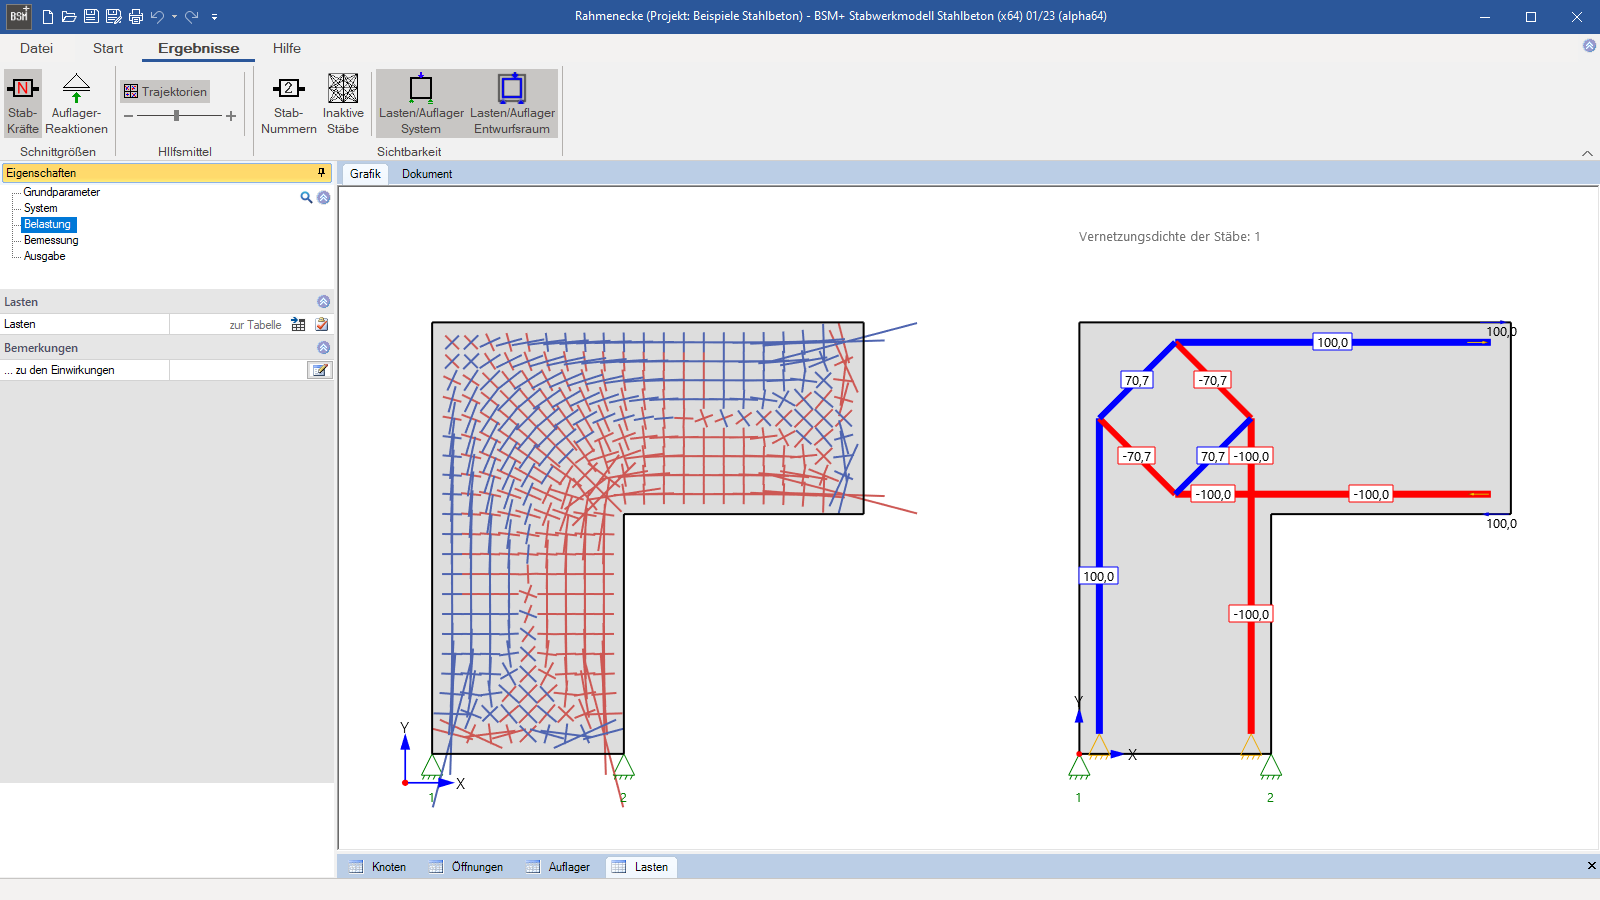Click 'Vernetzungsdichte der Stäbe: 1' text
Image resolution: width=1600 pixels, height=900 pixels.
coord(1169,237)
